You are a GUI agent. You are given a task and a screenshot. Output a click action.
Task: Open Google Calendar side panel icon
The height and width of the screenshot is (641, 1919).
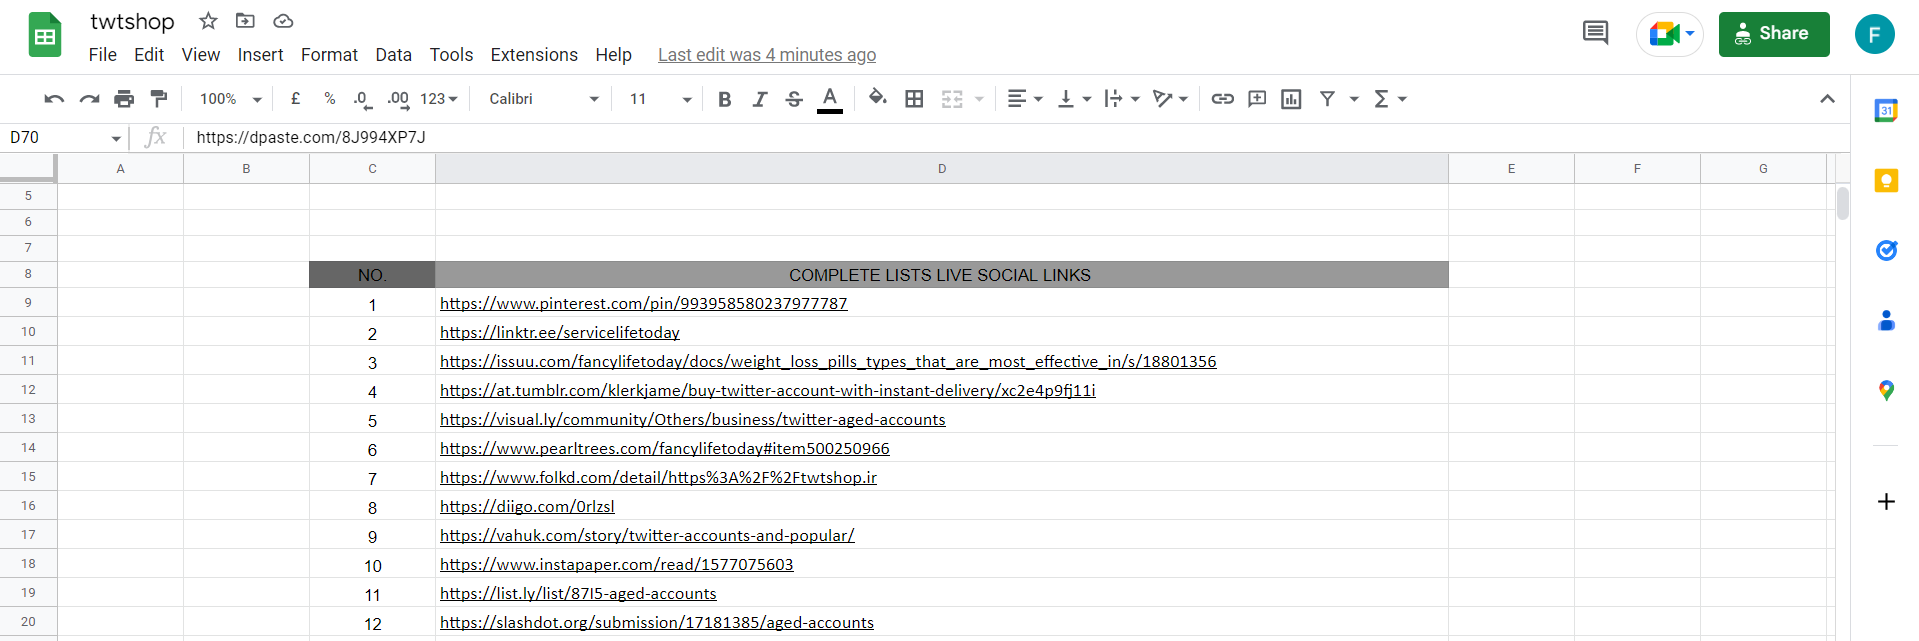(1886, 111)
